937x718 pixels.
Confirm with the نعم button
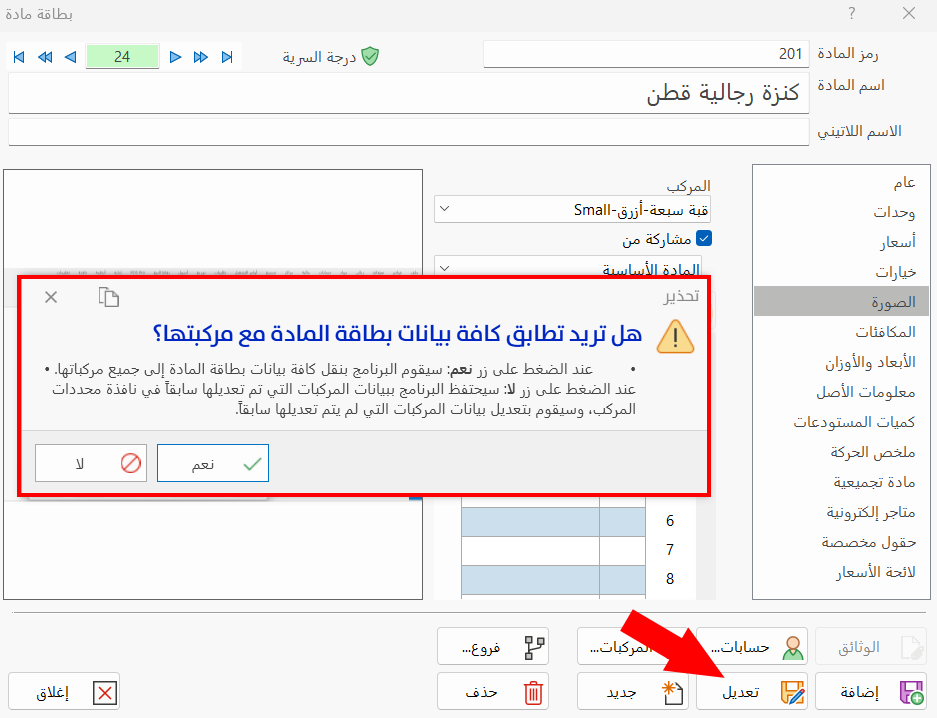(213, 463)
